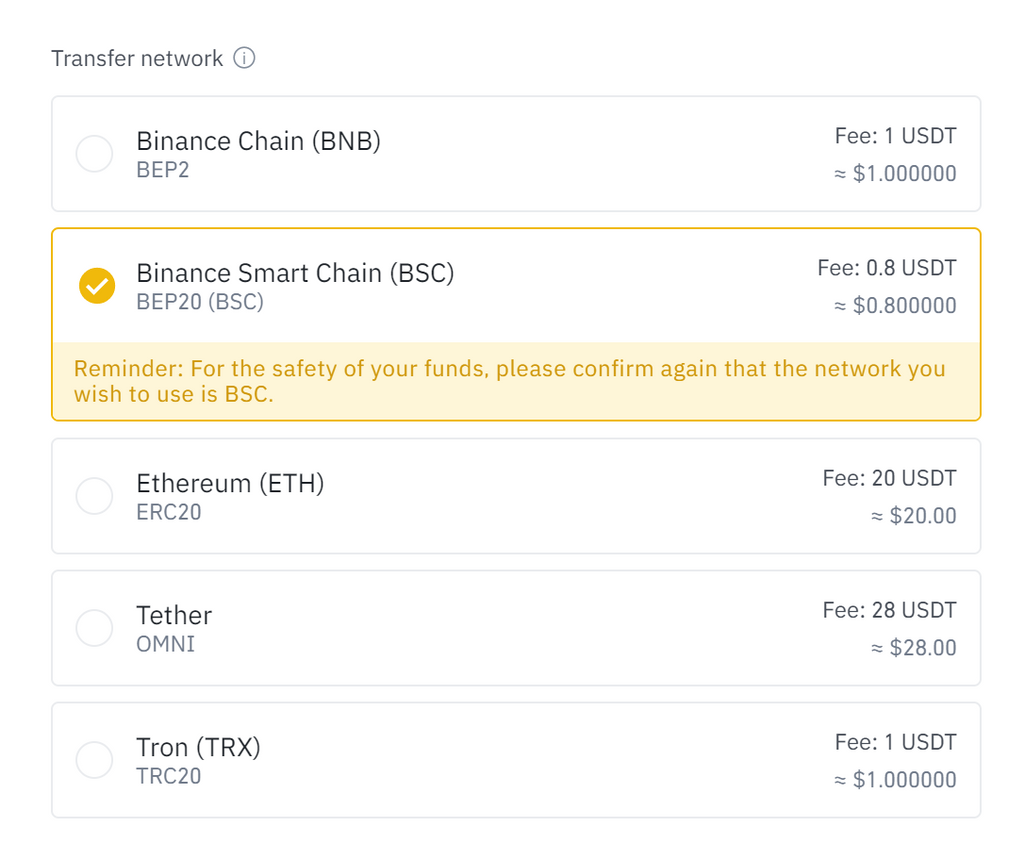Screen dimensions: 1024x862
Task: Click the Binance Chain (BNB) network name
Action: [x=259, y=141]
